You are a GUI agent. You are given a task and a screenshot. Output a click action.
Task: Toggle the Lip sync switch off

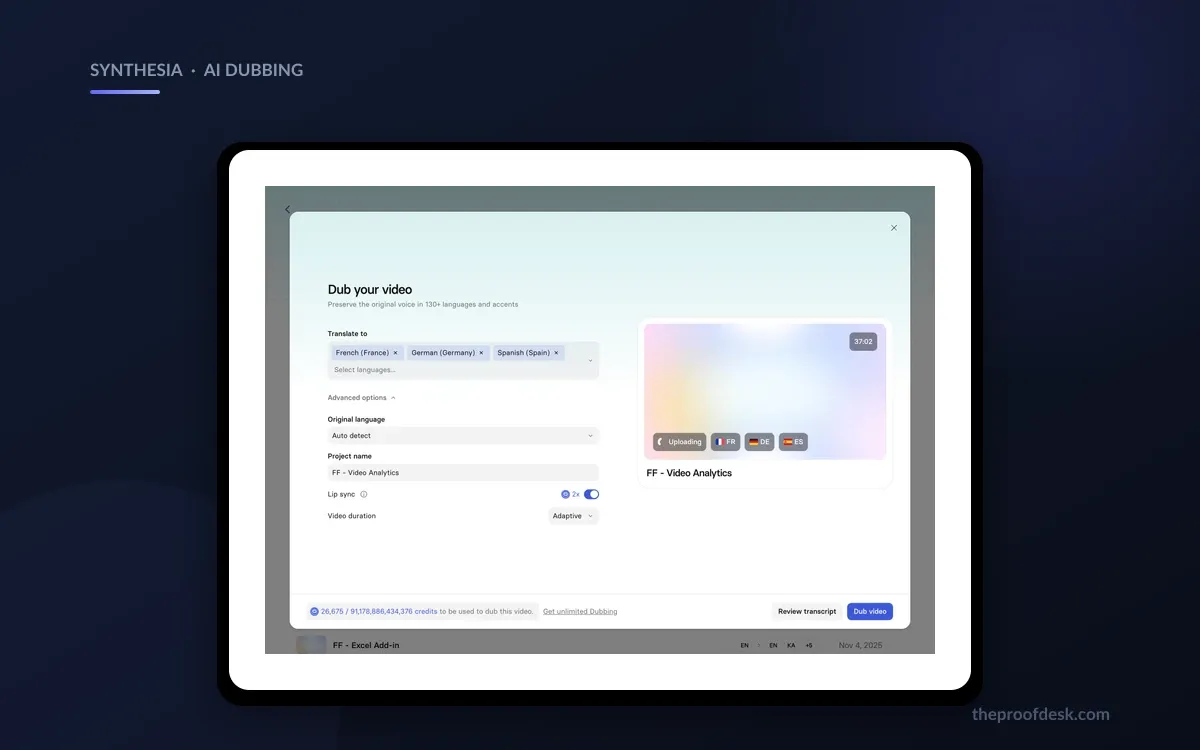[591, 494]
